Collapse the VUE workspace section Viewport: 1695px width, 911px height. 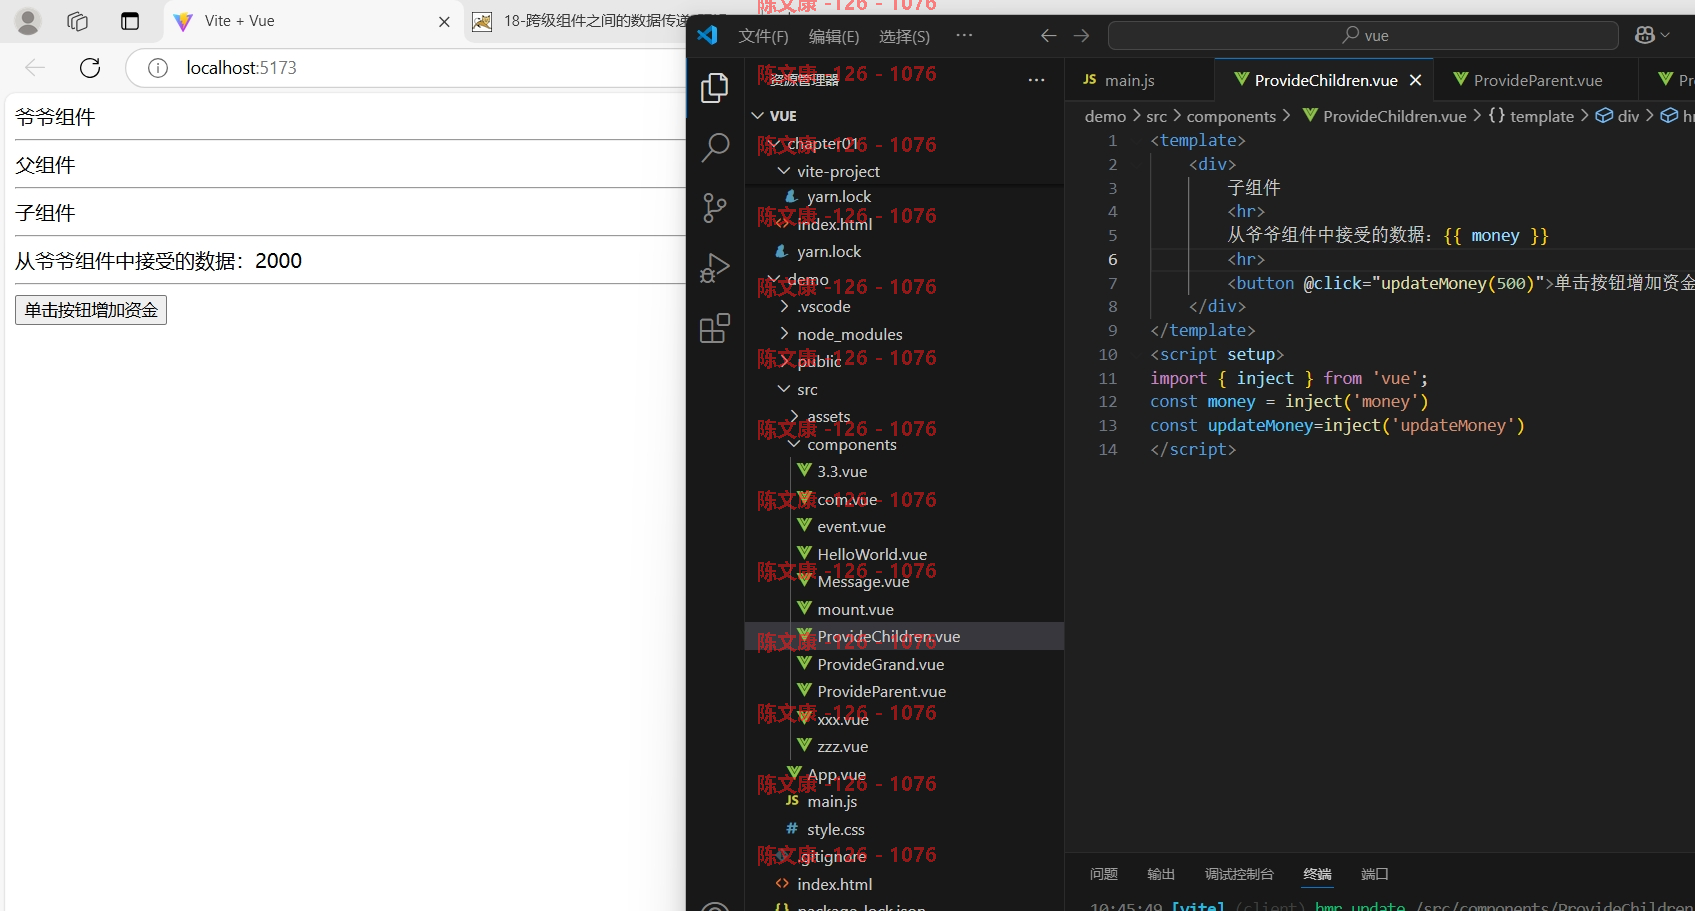tap(758, 116)
